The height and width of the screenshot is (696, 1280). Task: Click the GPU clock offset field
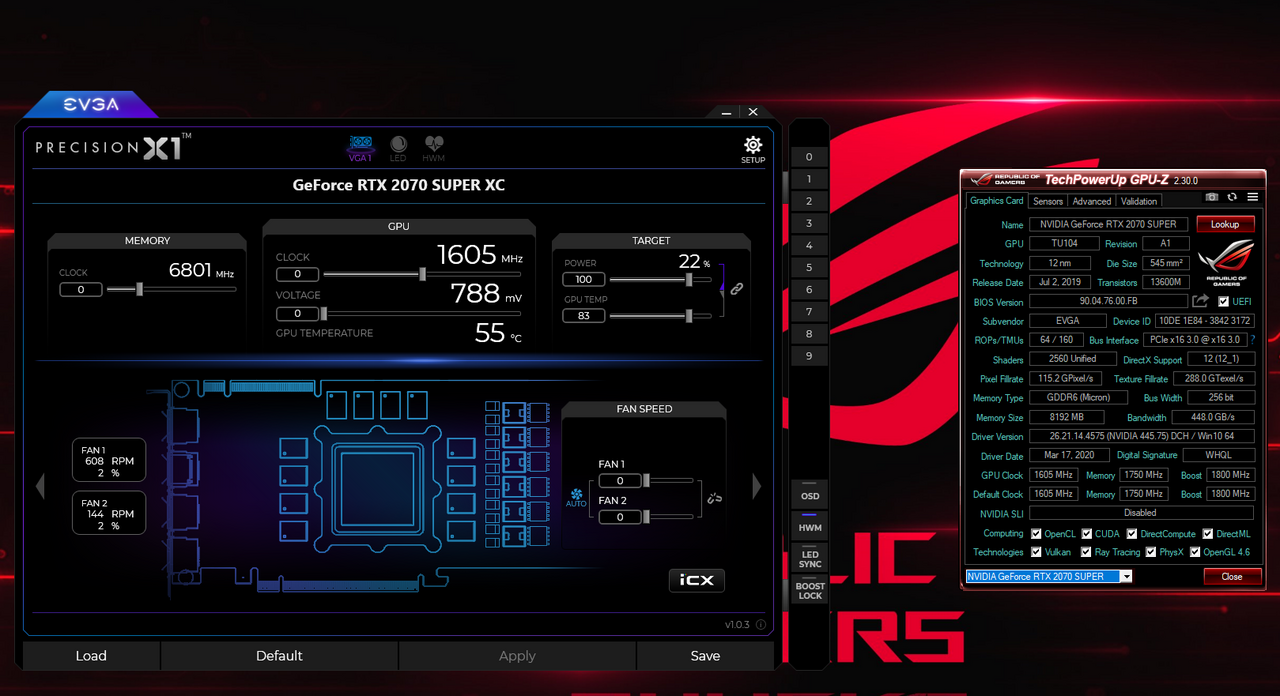click(x=297, y=274)
